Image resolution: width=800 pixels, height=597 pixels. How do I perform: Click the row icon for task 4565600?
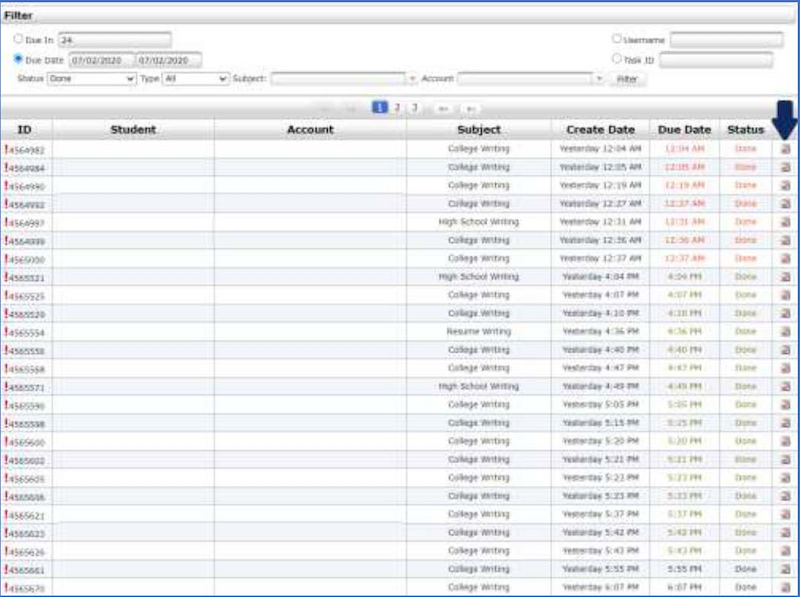785,441
